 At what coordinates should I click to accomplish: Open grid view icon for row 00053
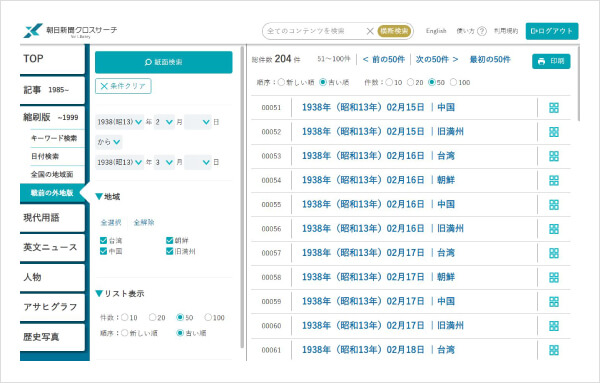click(x=554, y=156)
